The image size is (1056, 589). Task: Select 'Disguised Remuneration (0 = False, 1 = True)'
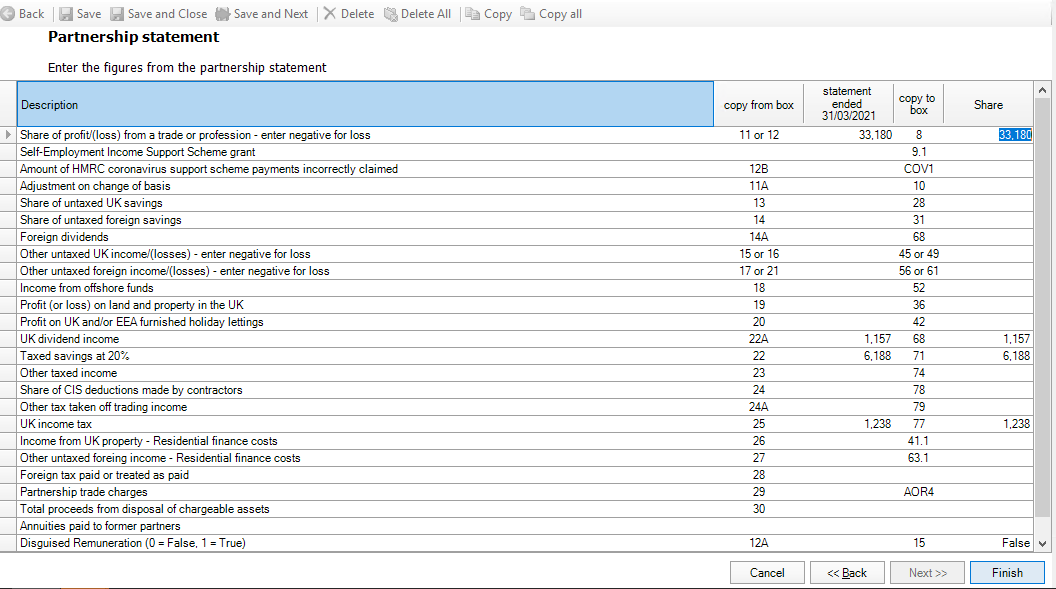133,543
